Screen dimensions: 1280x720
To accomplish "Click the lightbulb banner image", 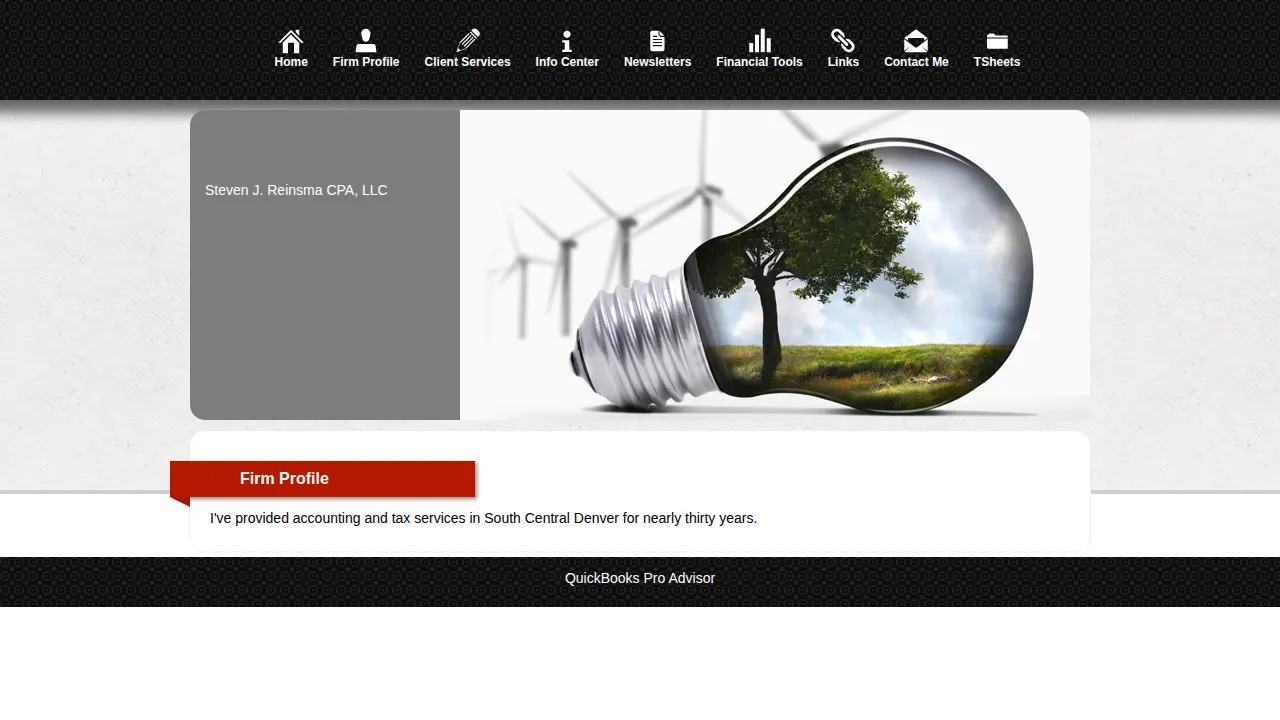I will tap(775, 265).
